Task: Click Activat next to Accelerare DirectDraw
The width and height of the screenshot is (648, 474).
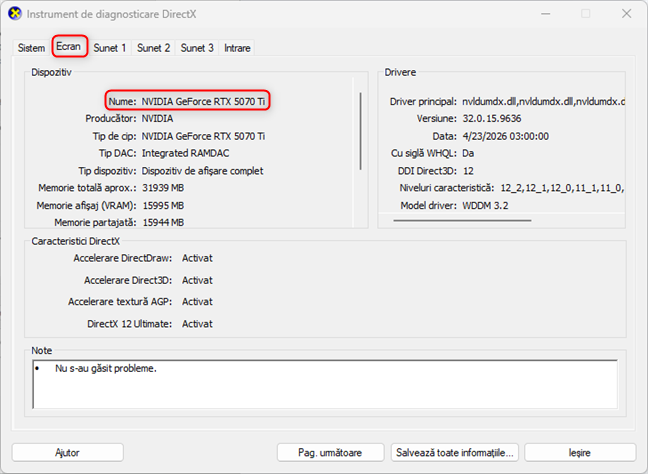Action: click(x=198, y=258)
